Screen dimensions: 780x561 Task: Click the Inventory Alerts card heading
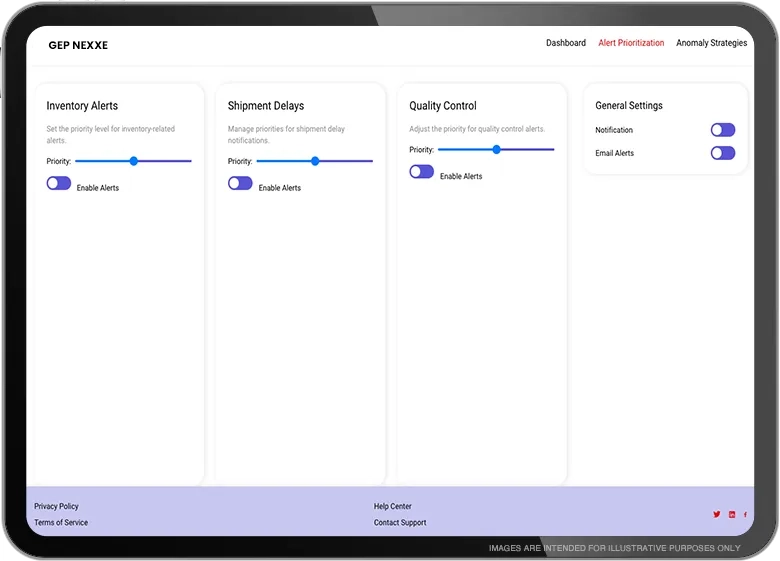tap(82, 106)
